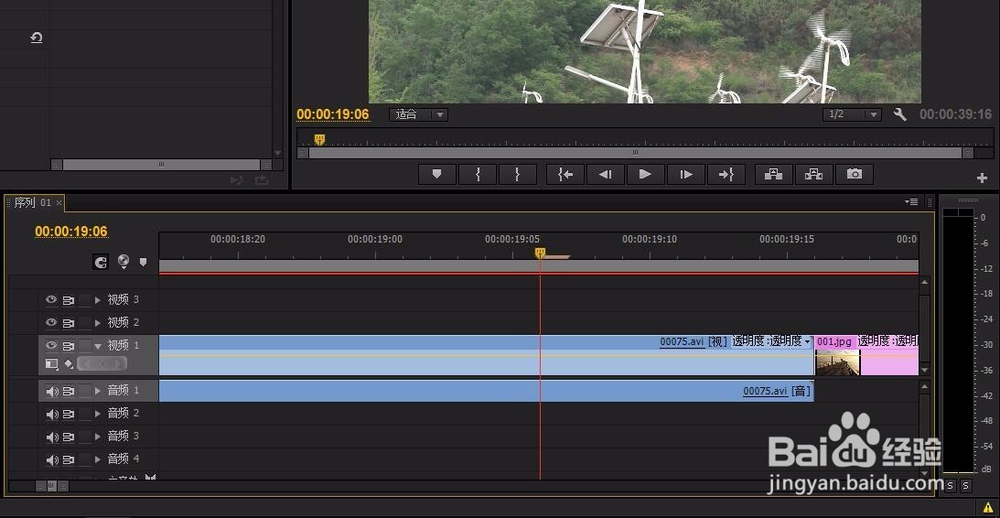Select the 001.jpg clip label
1000x518 pixels.
click(835, 341)
